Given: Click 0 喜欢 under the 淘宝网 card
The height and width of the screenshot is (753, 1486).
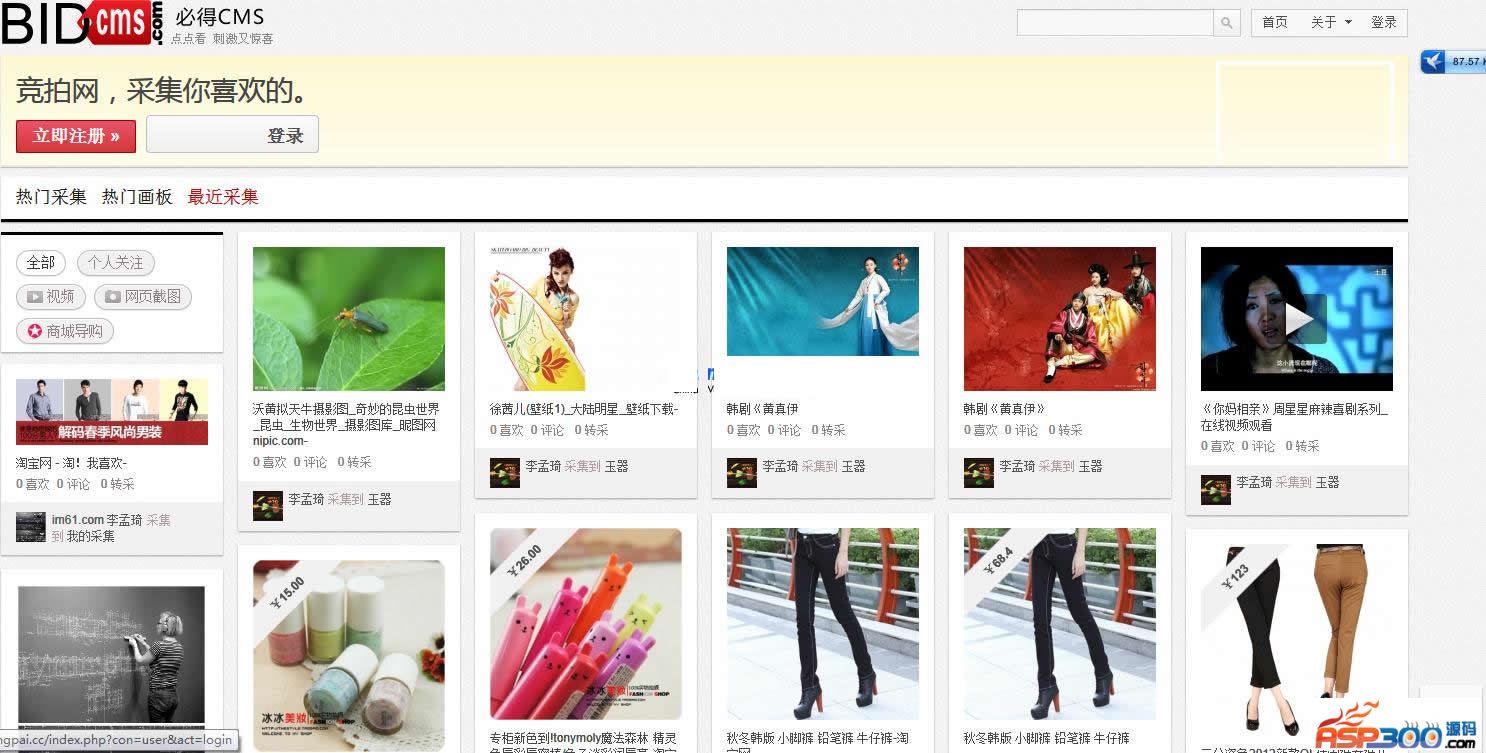Looking at the screenshot, I should click(x=33, y=484).
